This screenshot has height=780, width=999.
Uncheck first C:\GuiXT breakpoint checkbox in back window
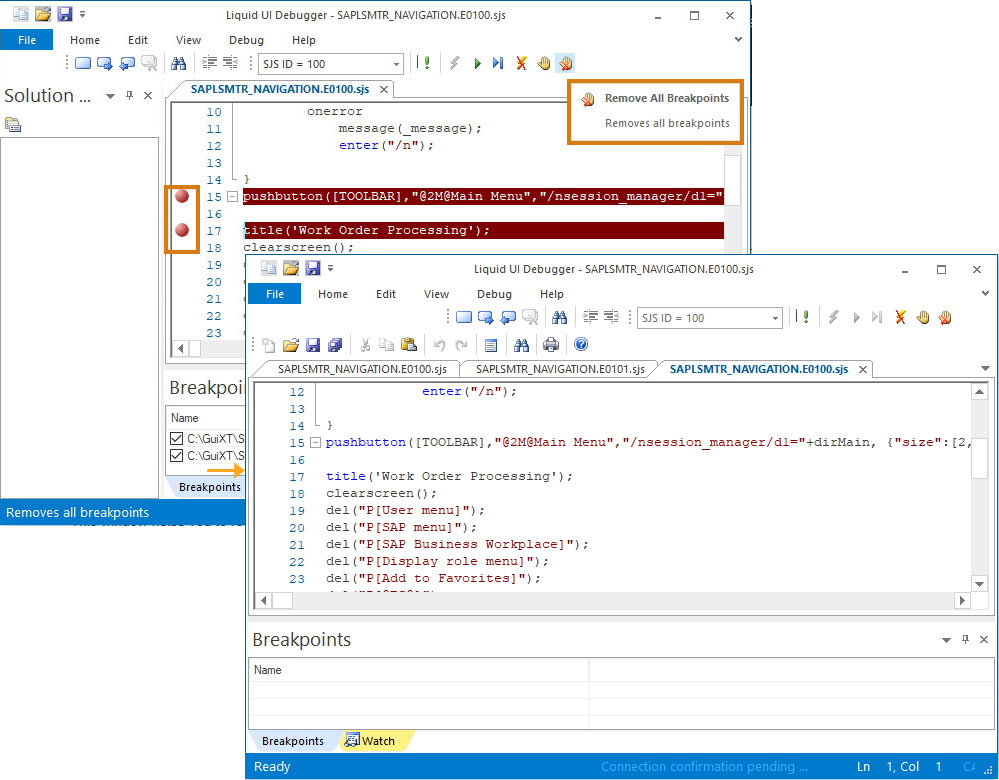pos(176,438)
